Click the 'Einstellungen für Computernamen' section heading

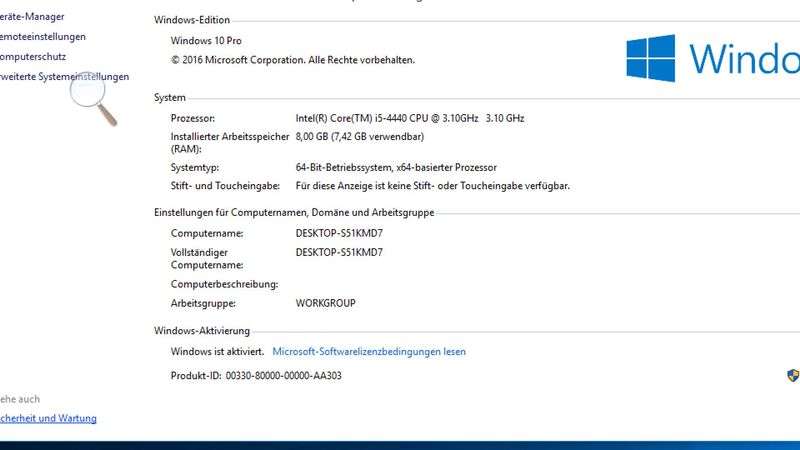294,213
